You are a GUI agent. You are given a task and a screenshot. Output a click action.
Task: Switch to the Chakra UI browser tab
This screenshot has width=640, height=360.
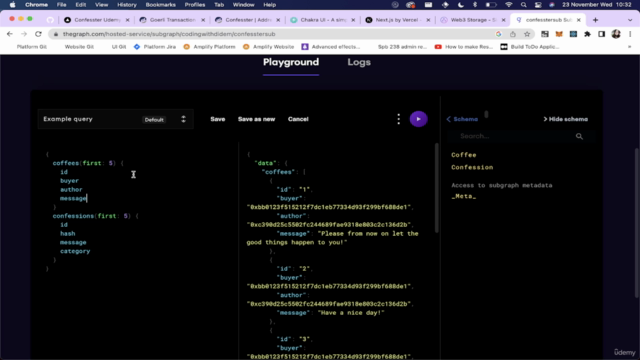[x=323, y=20]
